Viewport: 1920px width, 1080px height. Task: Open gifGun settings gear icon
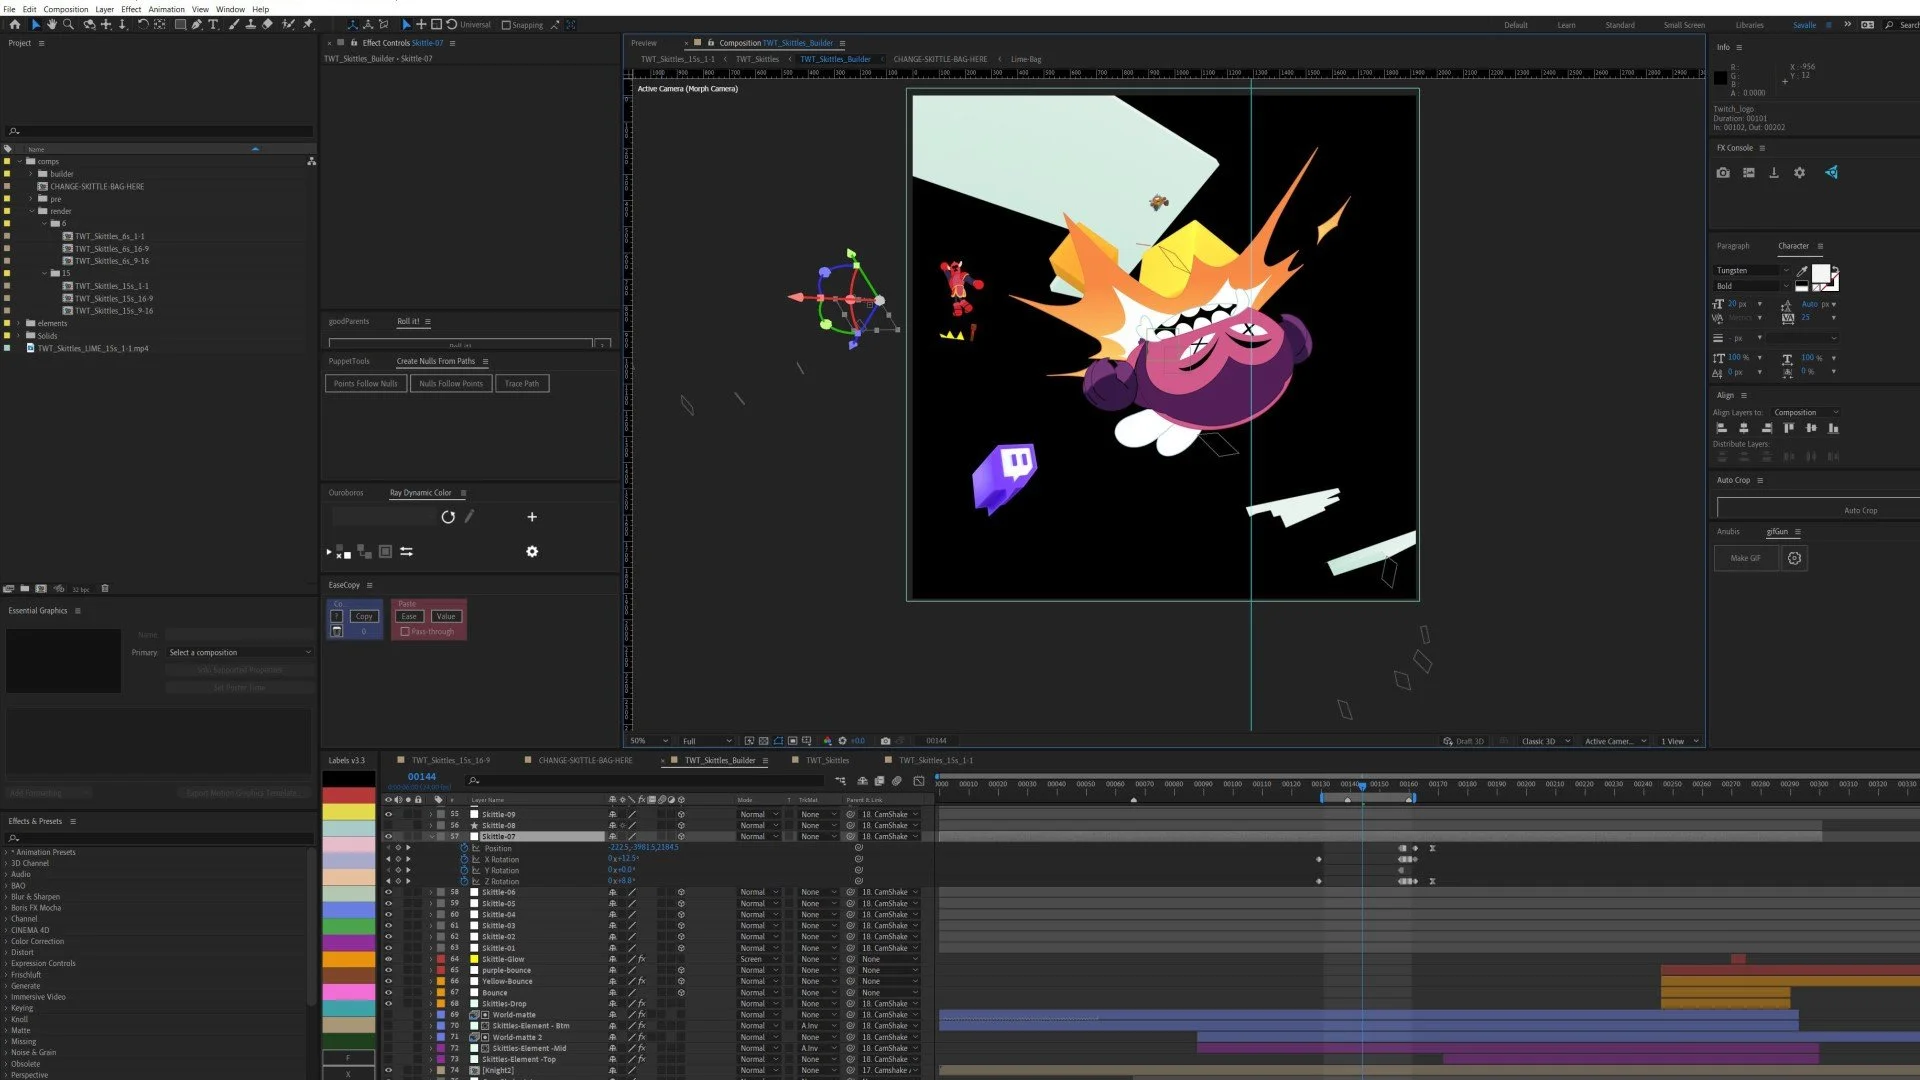1794,559
